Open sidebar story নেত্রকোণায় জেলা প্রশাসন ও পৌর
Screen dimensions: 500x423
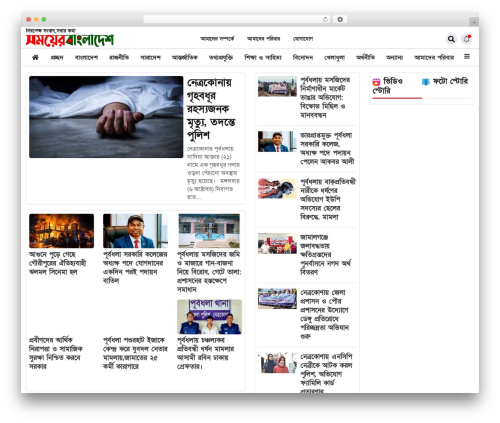(x=325, y=314)
